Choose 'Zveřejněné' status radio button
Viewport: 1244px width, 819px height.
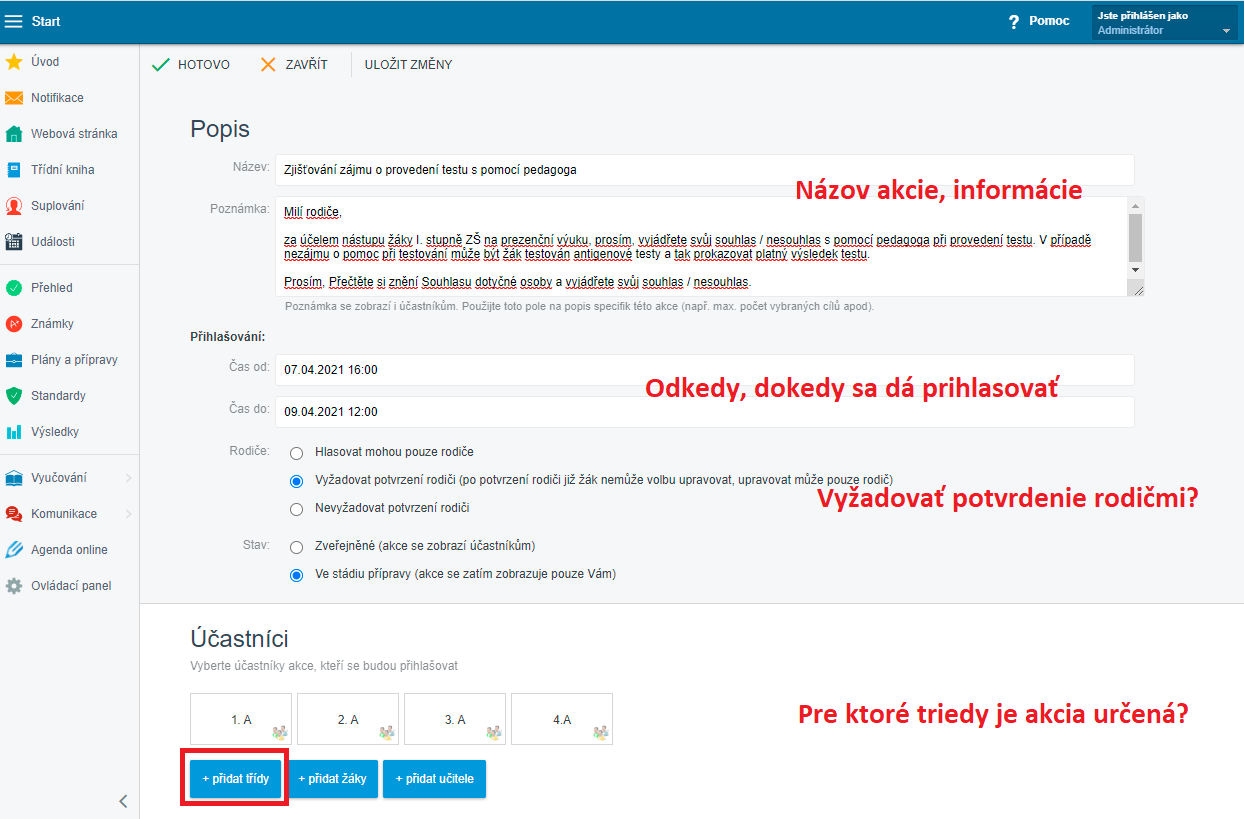(x=296, y=547)
